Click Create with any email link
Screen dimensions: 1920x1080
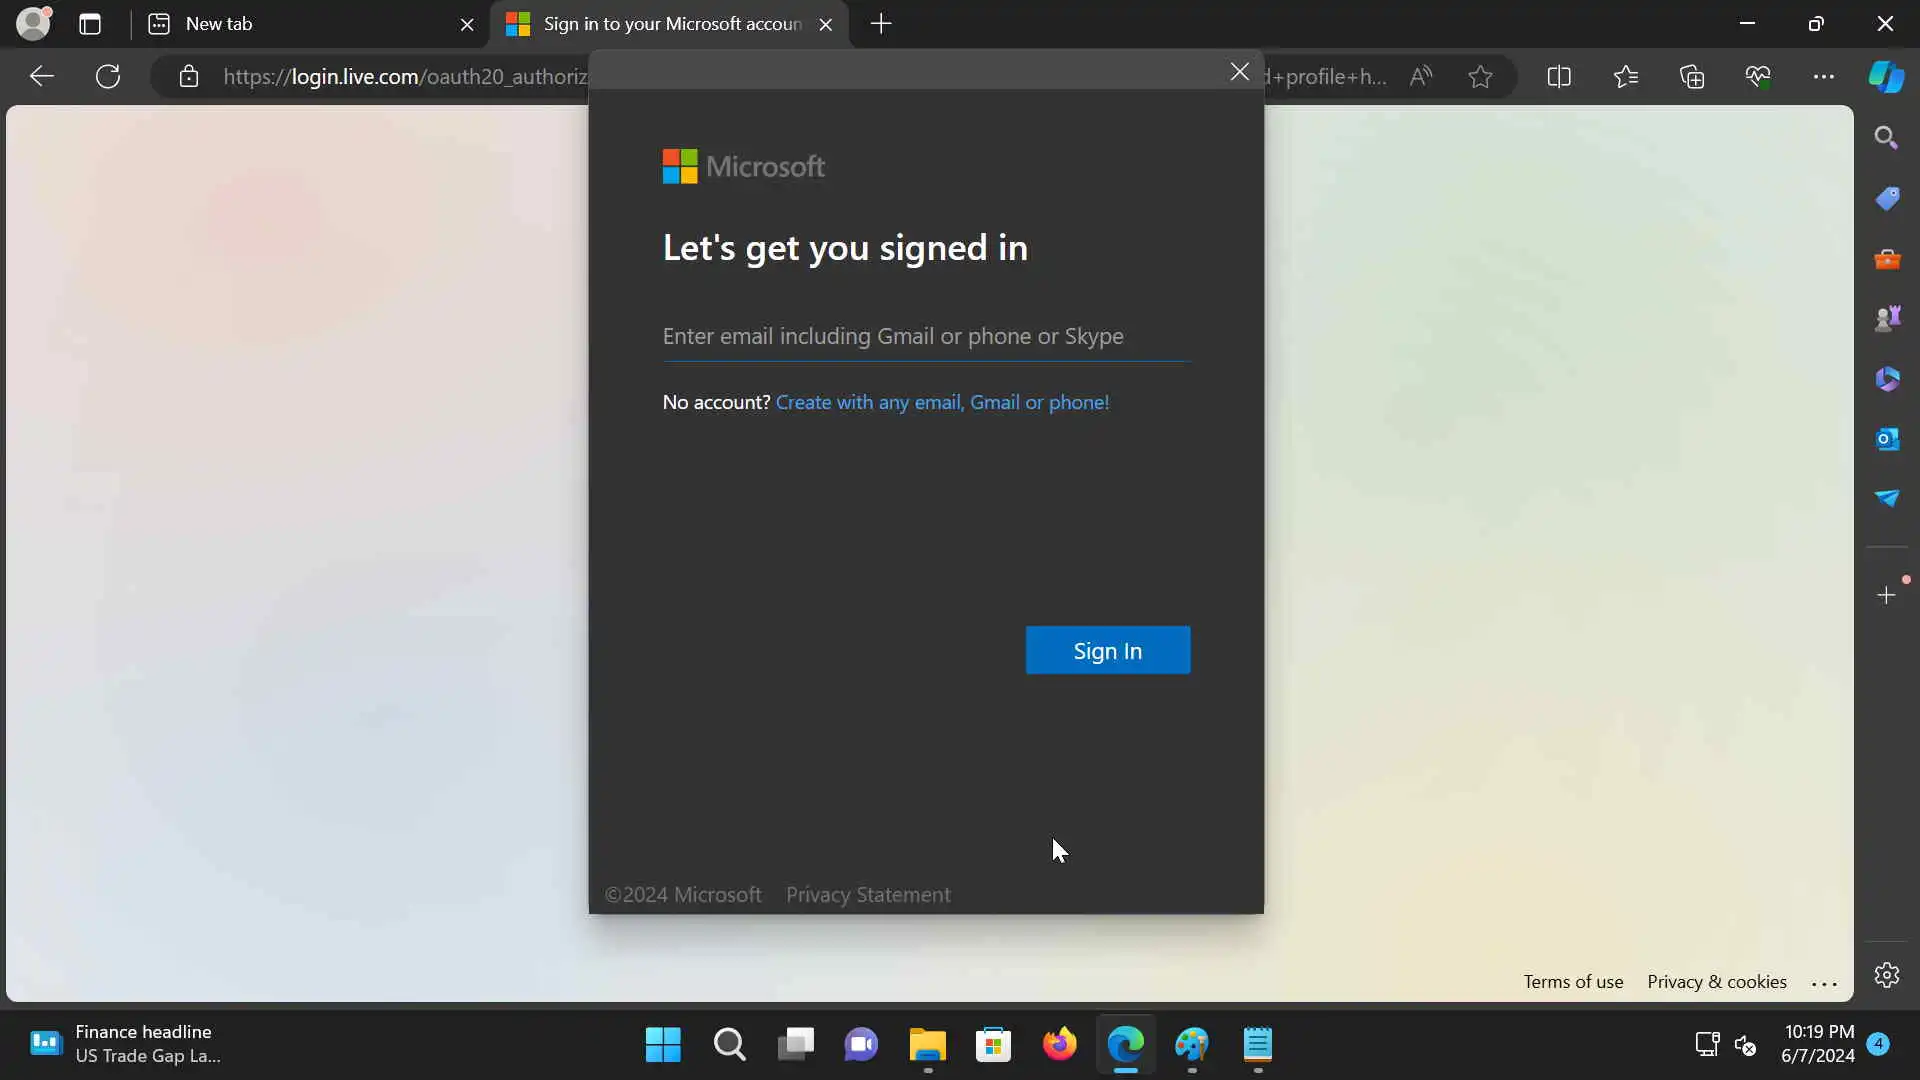(x=942, y=402)
